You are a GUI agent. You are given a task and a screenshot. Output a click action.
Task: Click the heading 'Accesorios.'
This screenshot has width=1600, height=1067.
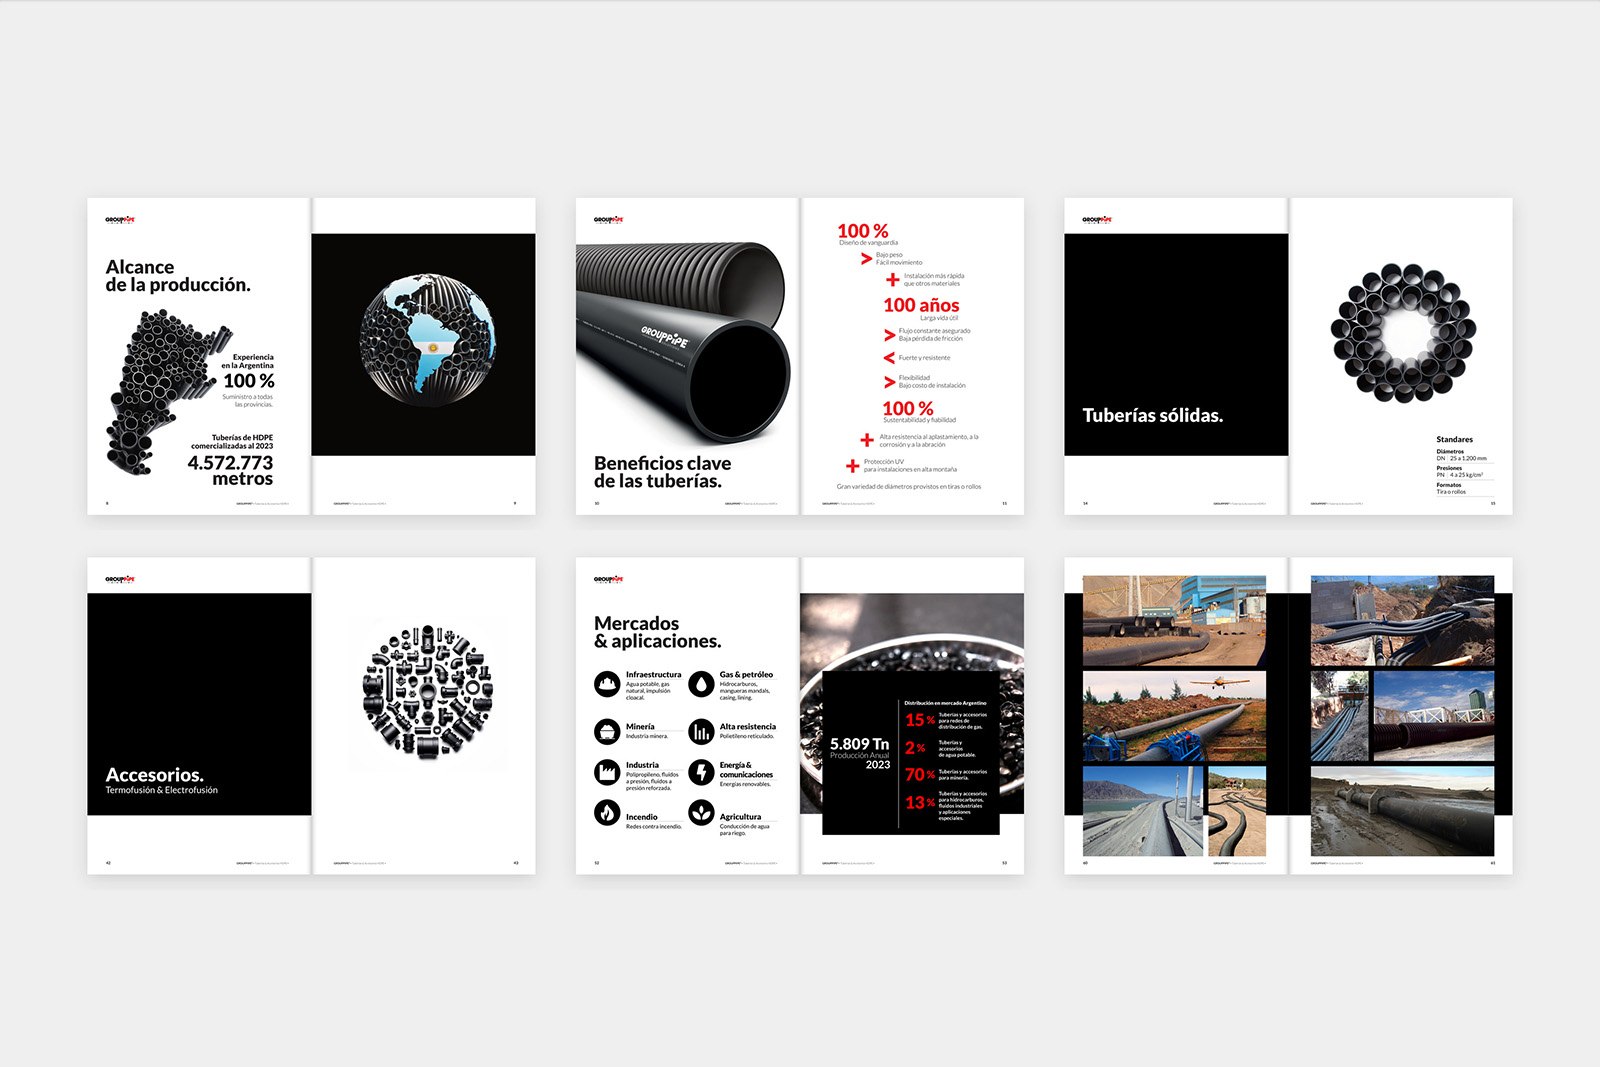pyautogui.click(x=155, y=775)
